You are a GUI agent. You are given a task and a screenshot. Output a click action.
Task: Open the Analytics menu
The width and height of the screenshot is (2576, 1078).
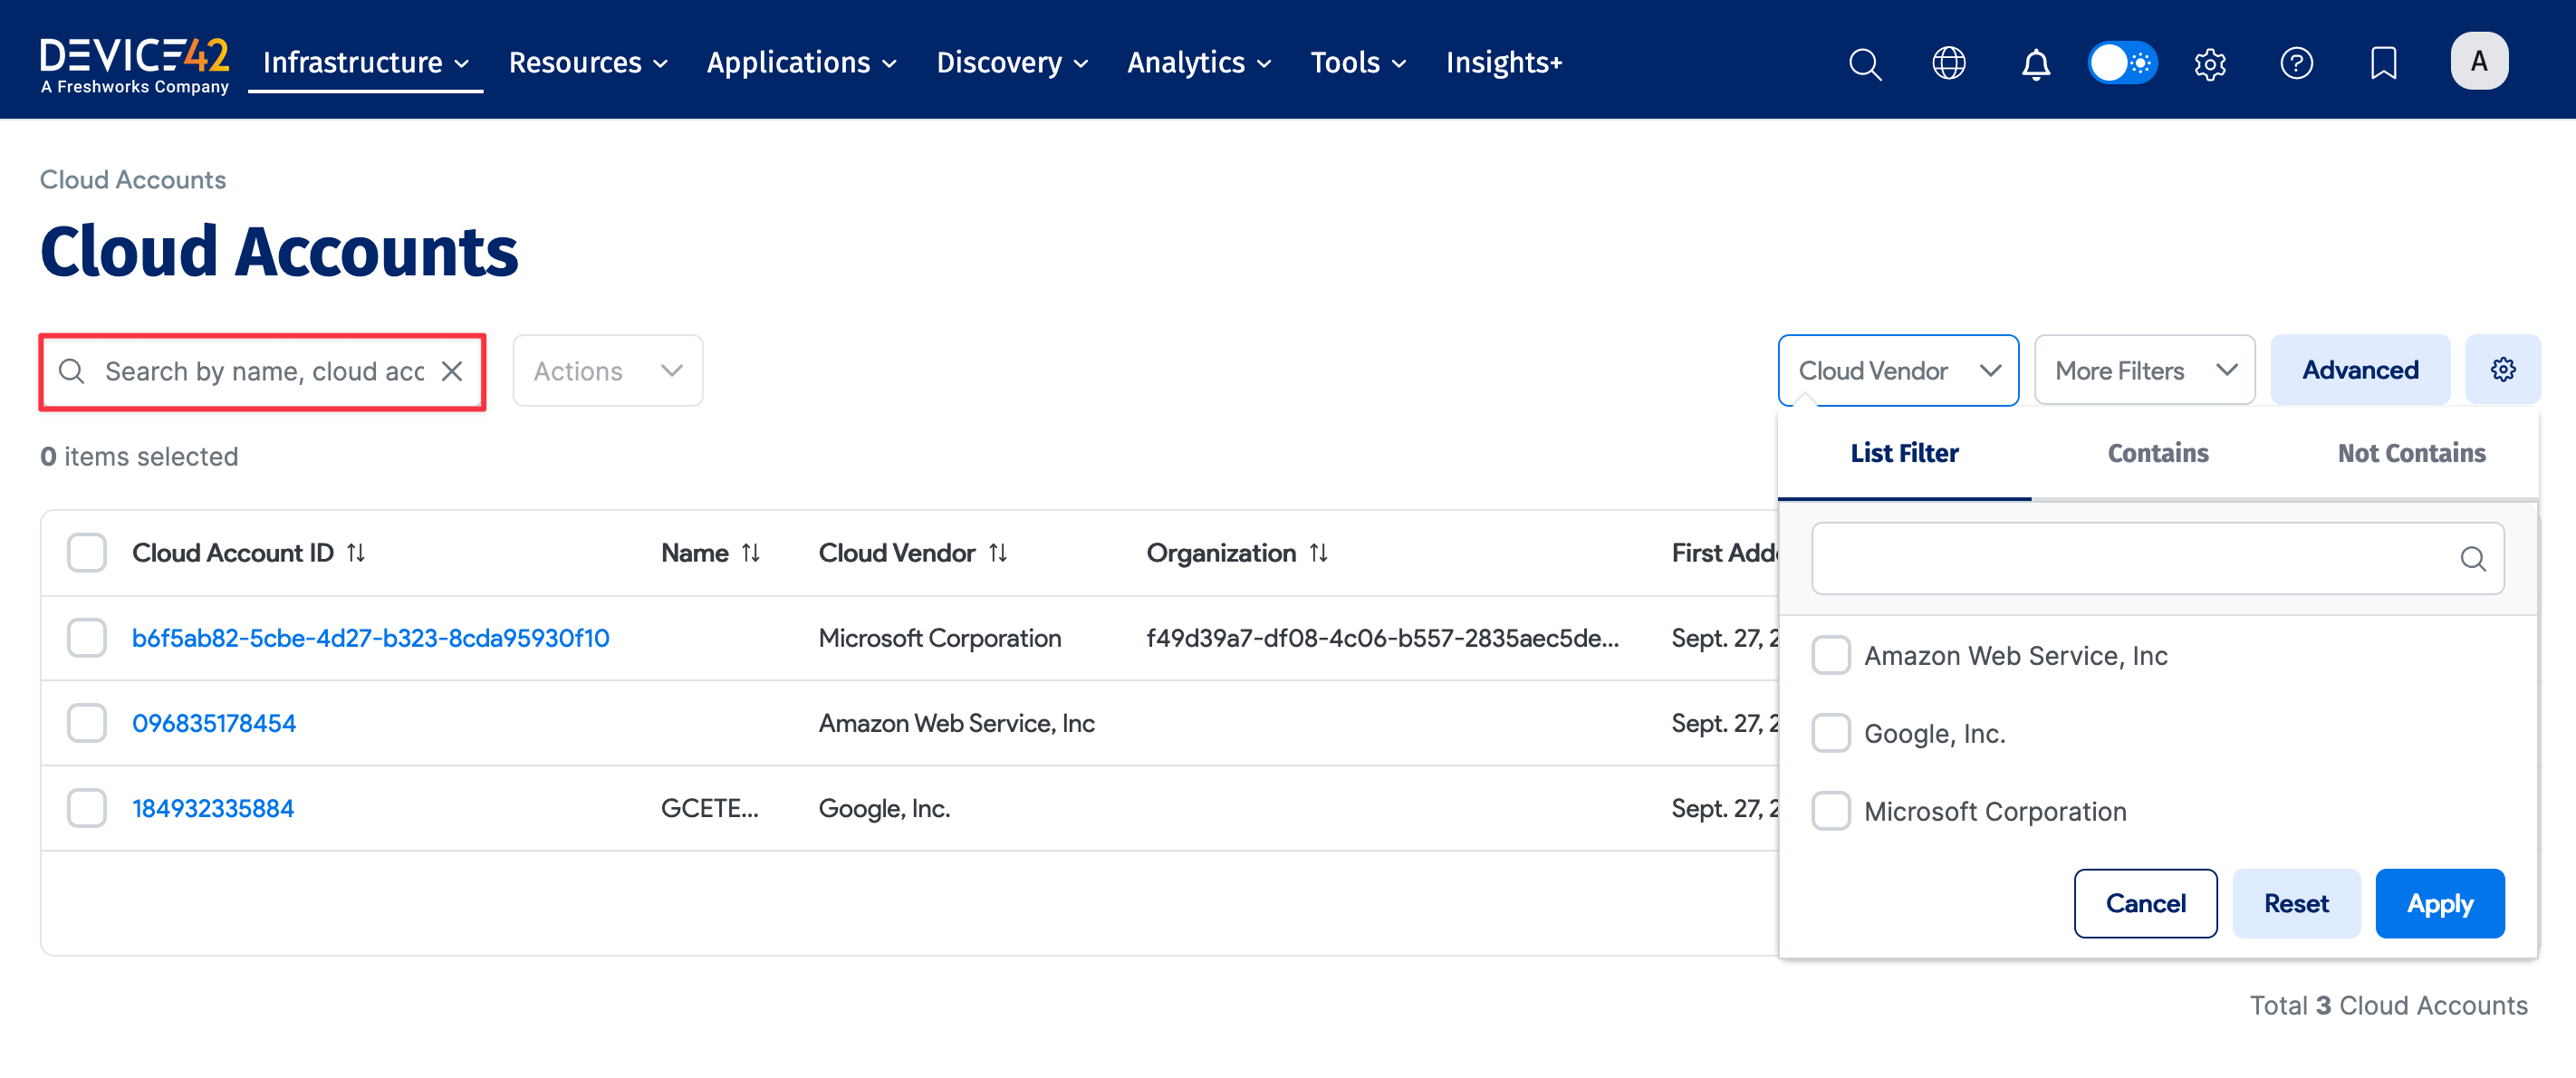click(1198, 62)
